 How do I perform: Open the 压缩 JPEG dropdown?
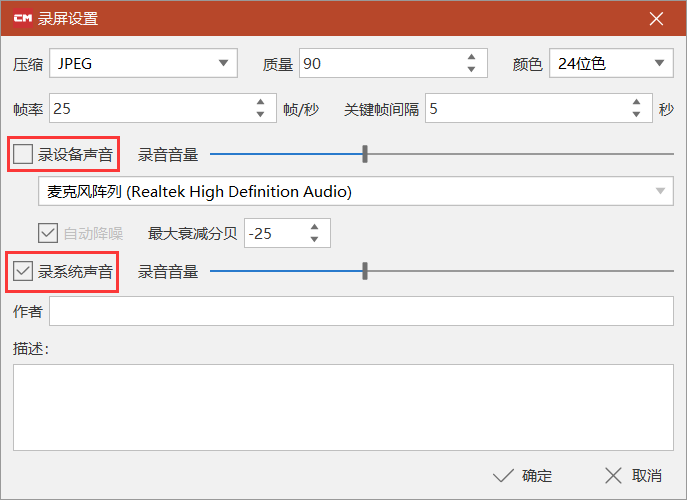(143, 64)
